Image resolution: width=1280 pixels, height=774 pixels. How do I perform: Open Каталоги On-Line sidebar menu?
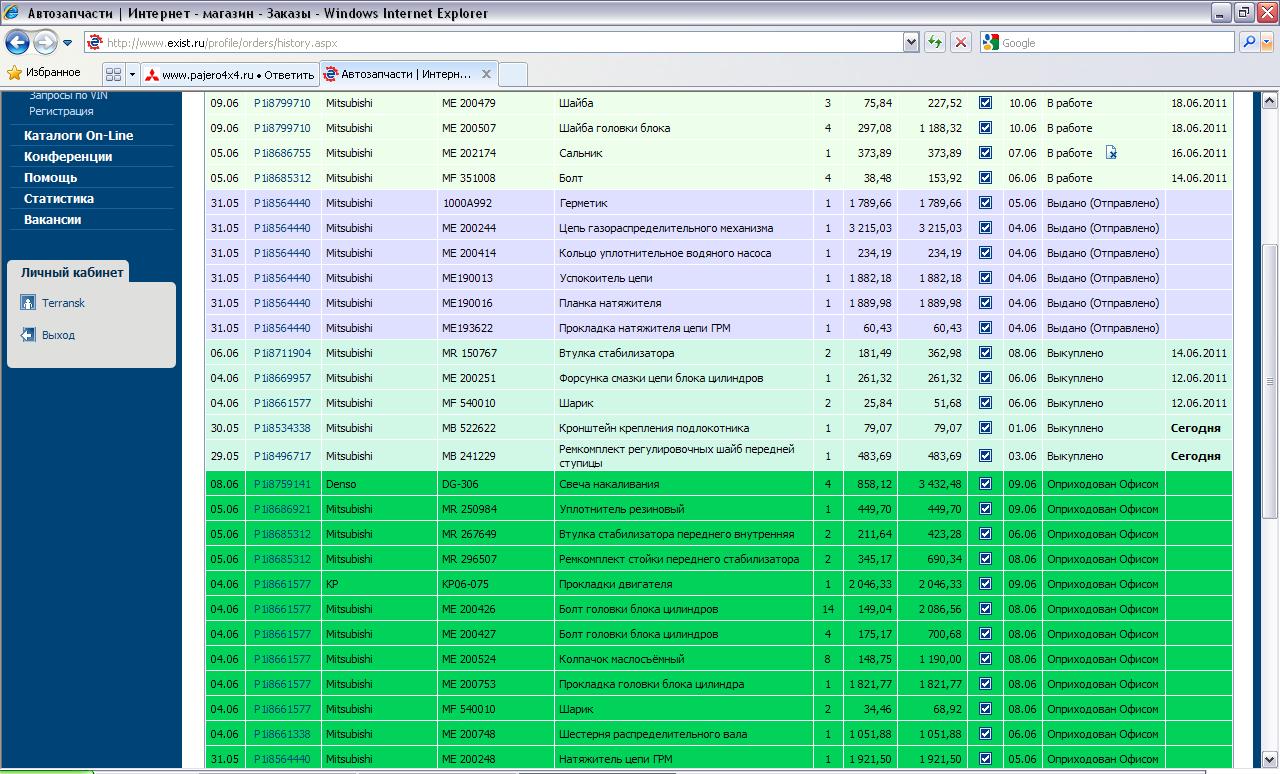tap(78, 135)
